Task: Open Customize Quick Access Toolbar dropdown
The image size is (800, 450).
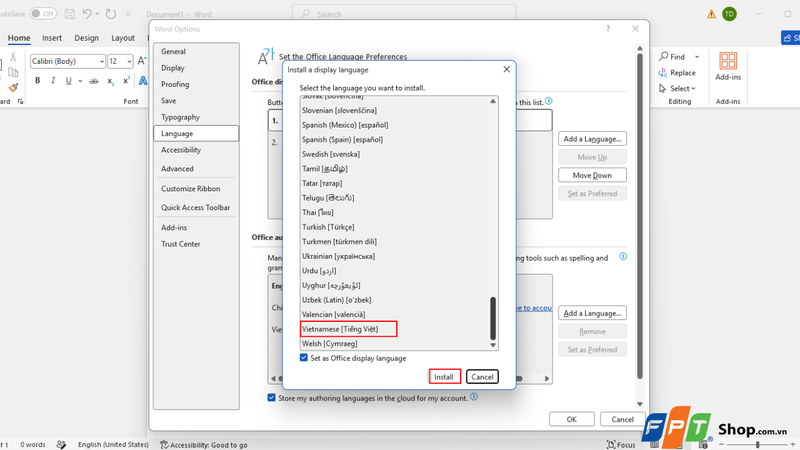Action: point(128,14)
